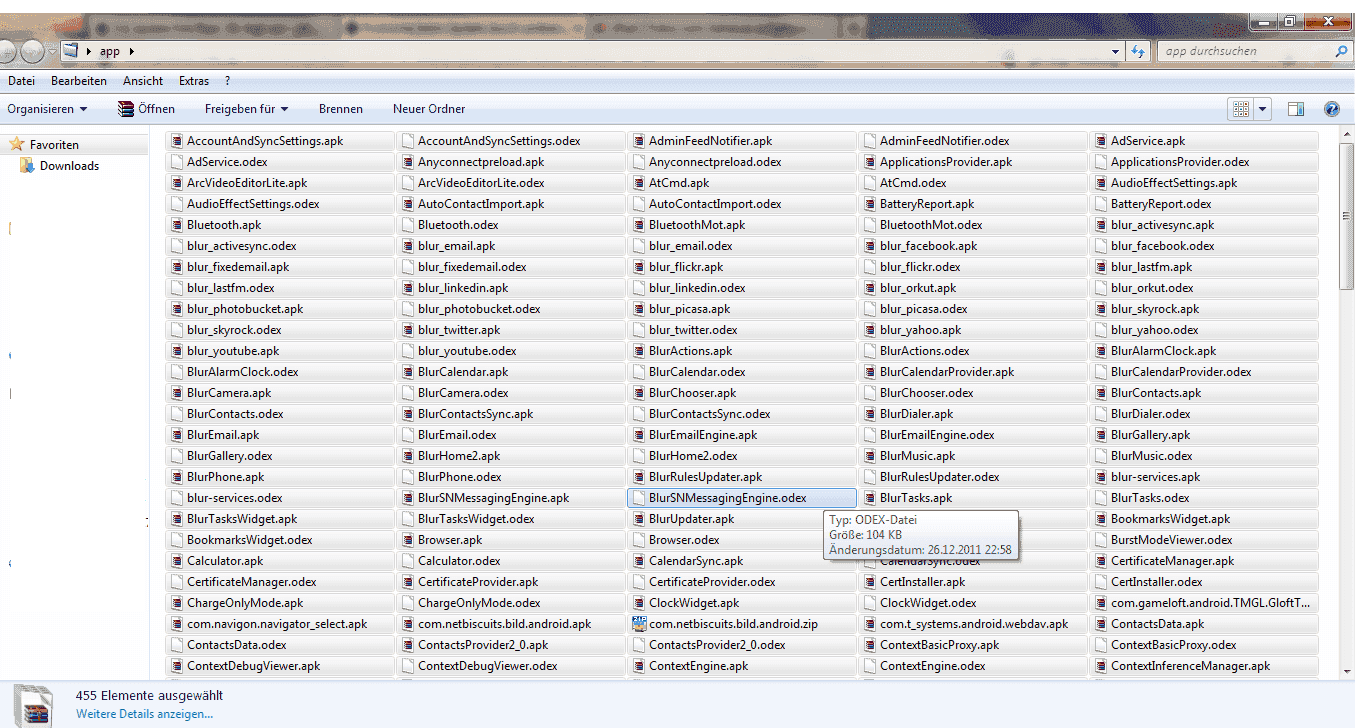The height and width of the screenshot is (728, 1366).
Task: Select Favoriten in navigation pane
Action: pyautogui.click(x=54, y=145)
